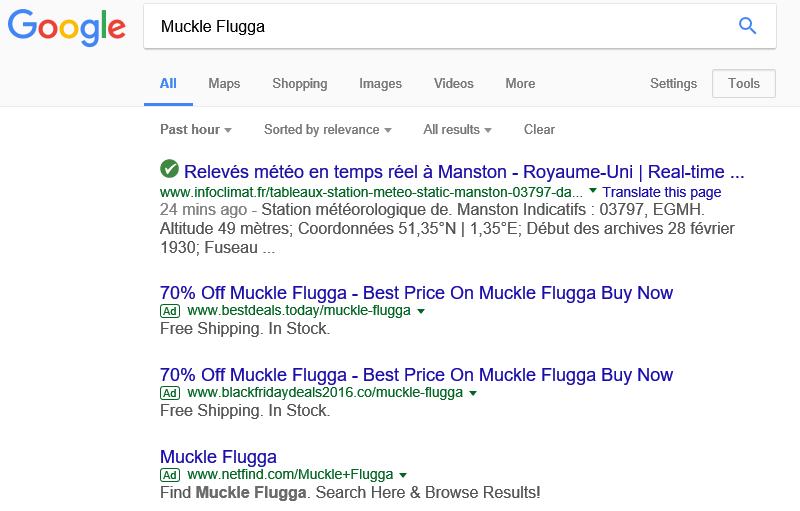
Task: Click the Ad badge next to netfind.com
Action: point(170,475)
